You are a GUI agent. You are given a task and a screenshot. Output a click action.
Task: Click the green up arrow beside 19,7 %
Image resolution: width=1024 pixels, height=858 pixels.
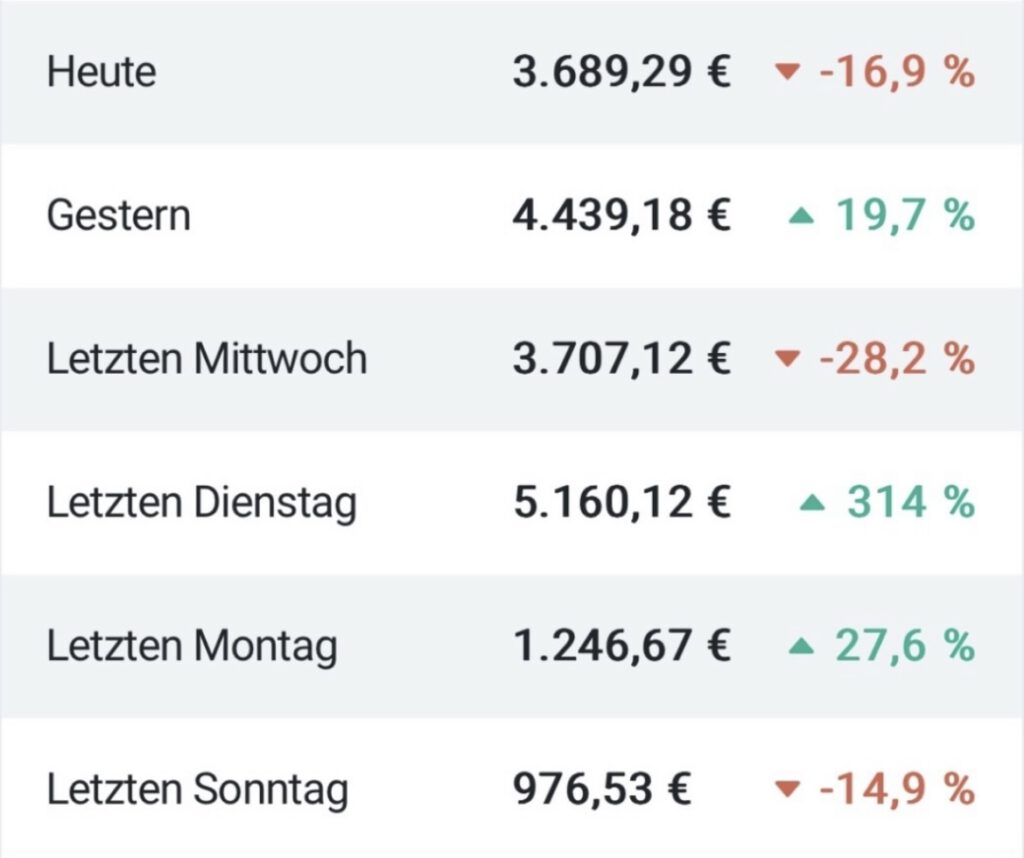tap(801, 215)
